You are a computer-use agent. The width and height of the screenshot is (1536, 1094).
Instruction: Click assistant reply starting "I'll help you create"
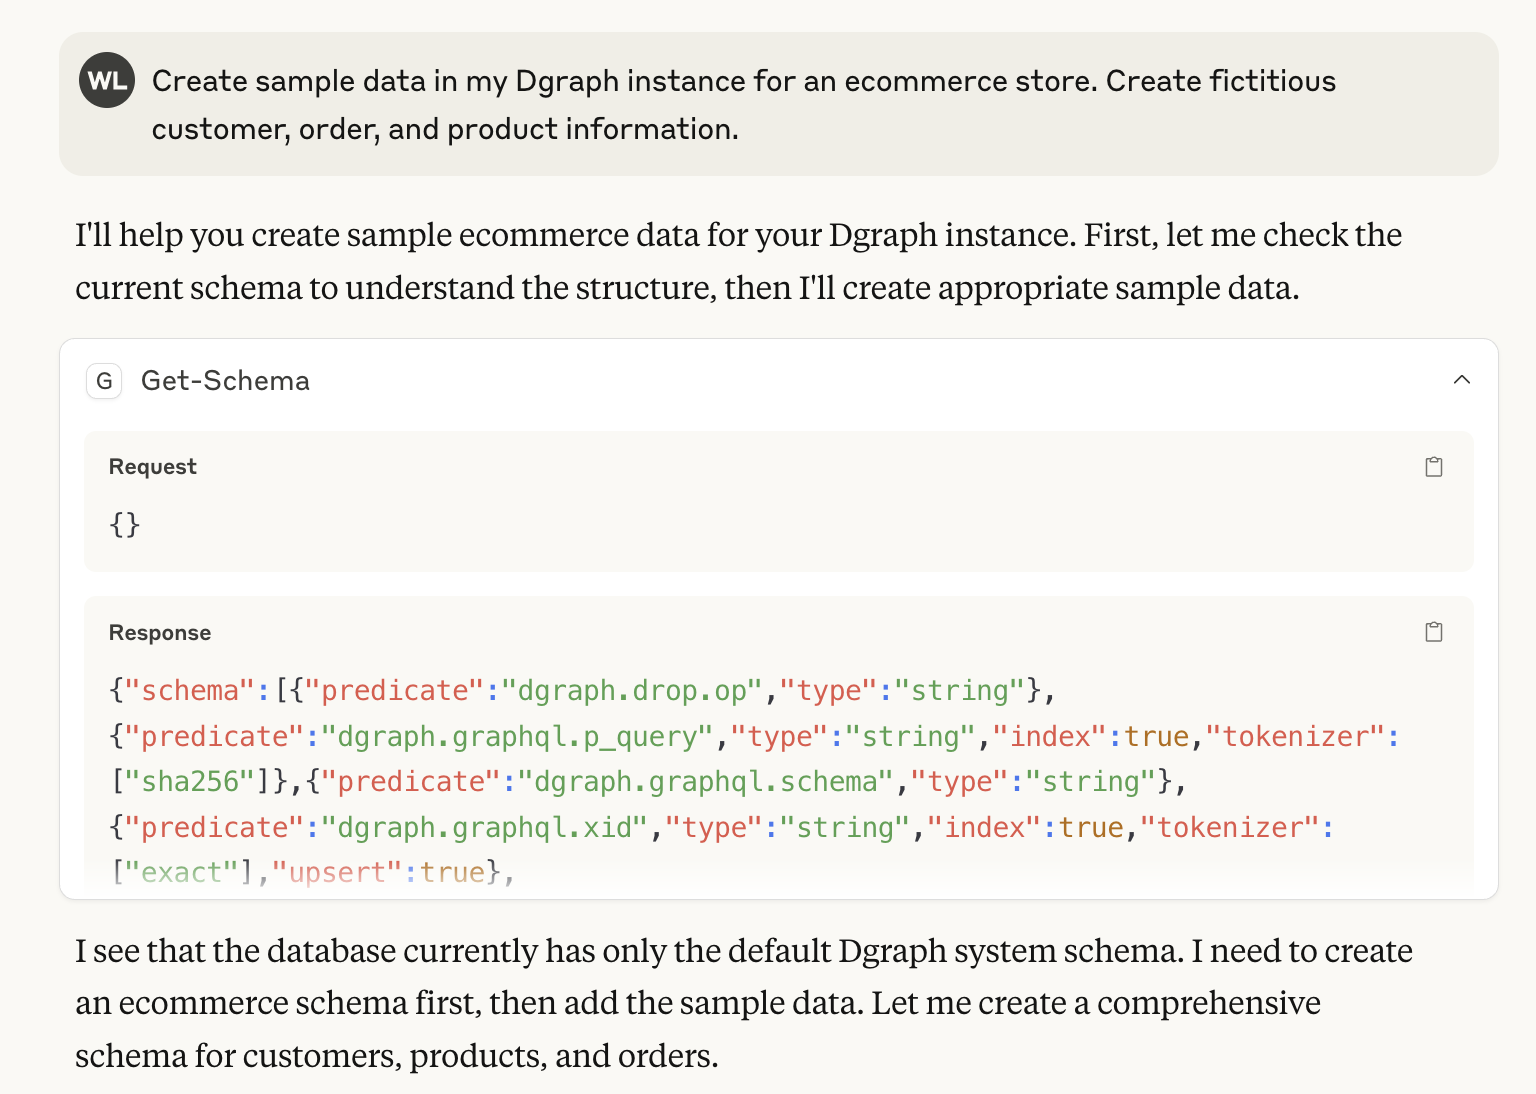pos(738,261)
